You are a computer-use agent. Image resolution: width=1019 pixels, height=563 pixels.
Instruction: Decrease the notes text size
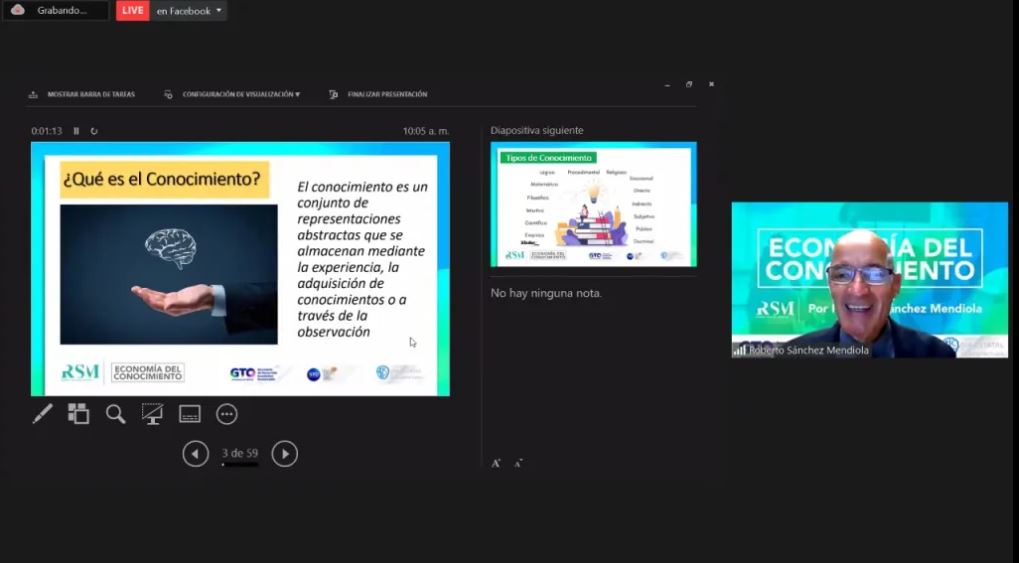(518, 463)
